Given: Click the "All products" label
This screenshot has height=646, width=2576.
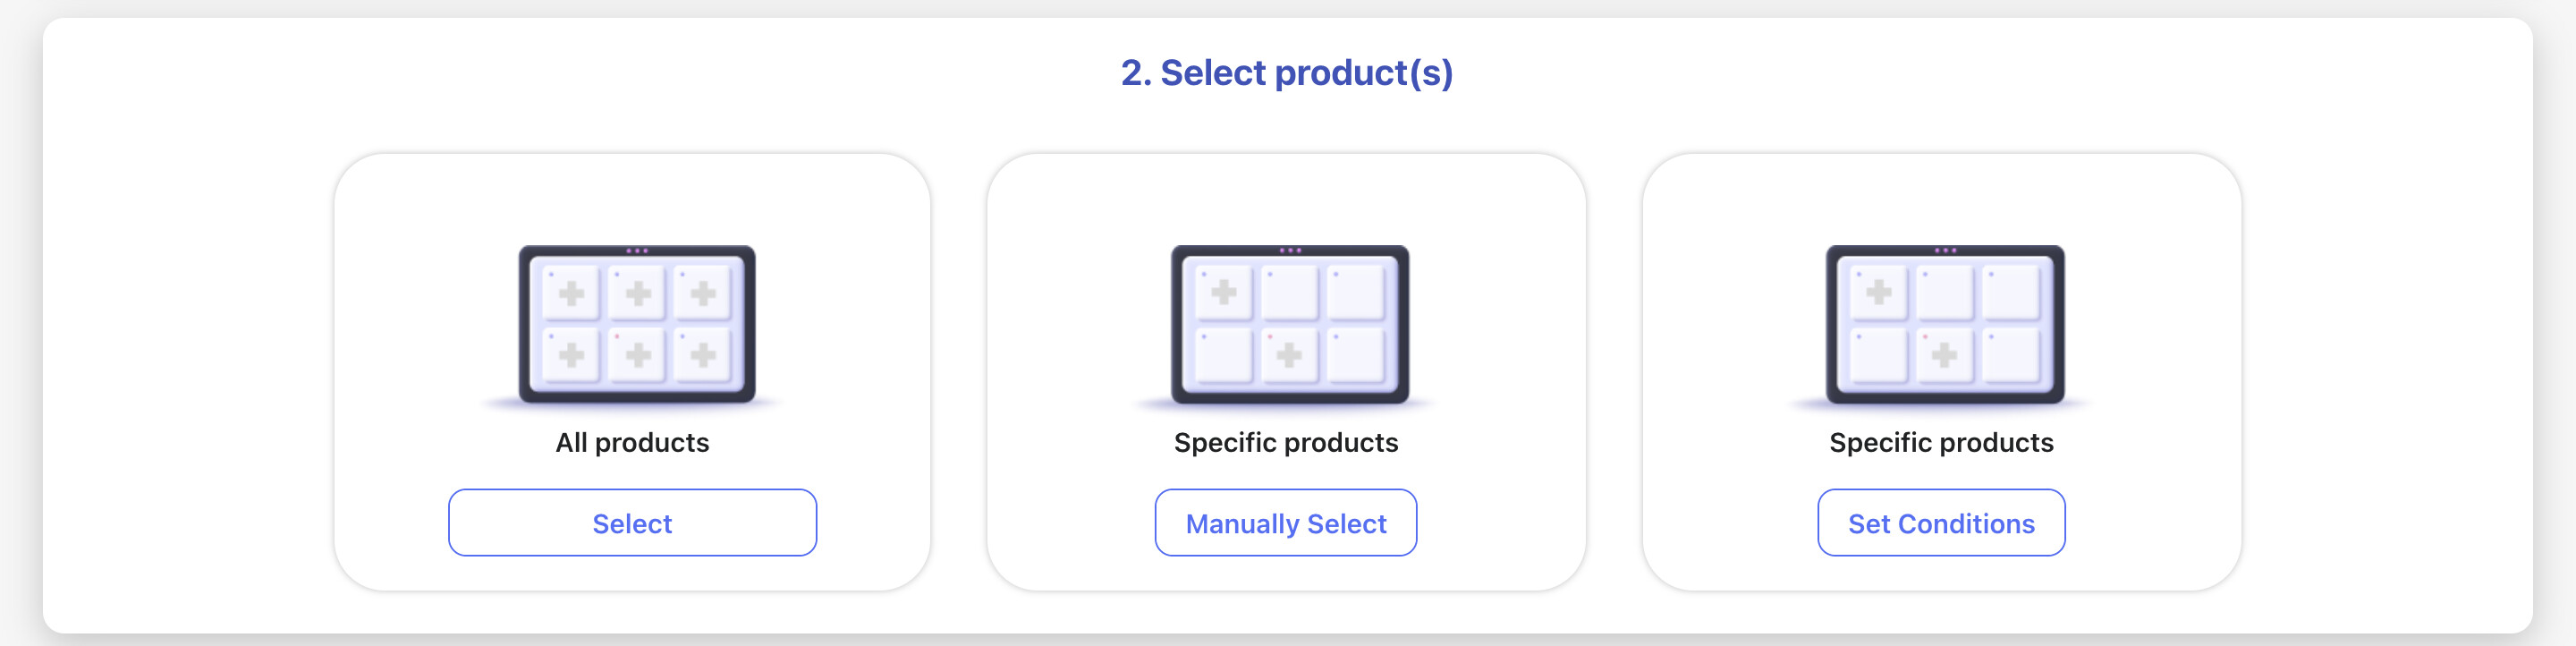Looking at the screenshot, I should (632, 442).
